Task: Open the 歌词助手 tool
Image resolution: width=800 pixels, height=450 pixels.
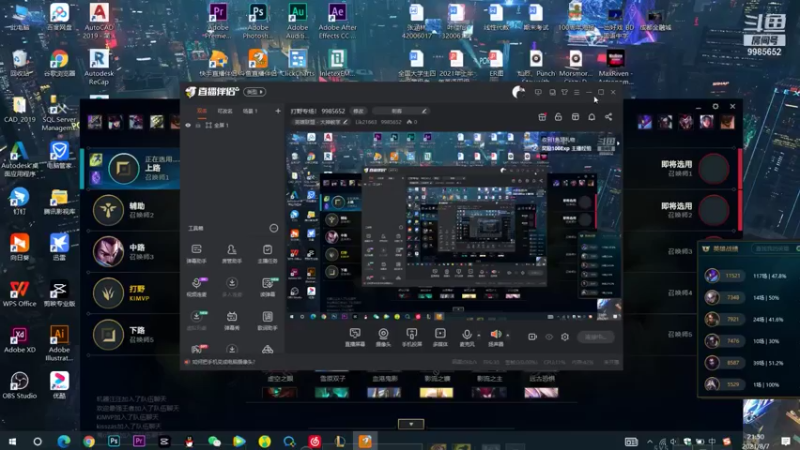Action: point(267,321)
